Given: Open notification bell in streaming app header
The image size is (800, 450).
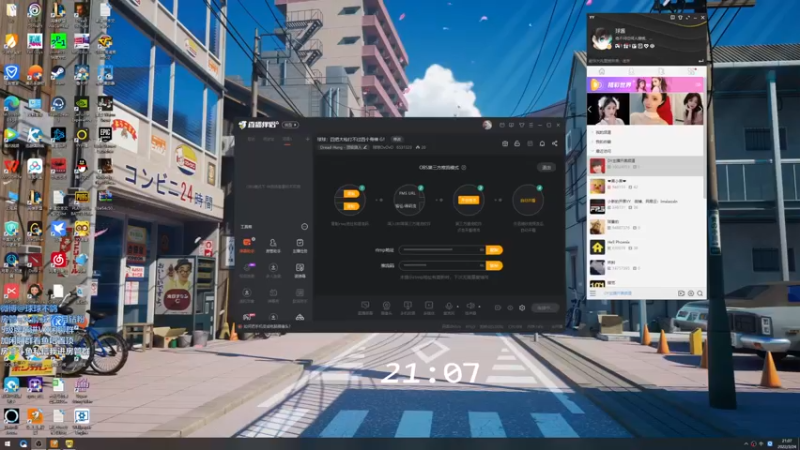Looking at the screenshot, I should coord(542,144).
